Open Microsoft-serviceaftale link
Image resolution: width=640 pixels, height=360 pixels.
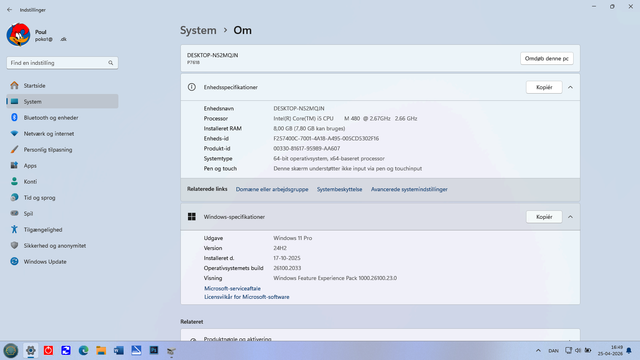coord(232,289)
